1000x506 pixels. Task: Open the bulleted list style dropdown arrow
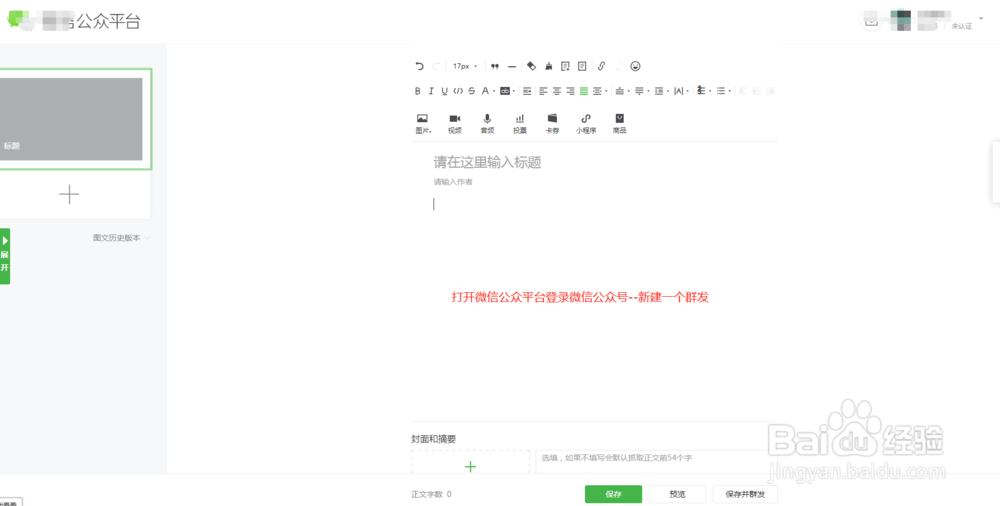click(x=730, y=91)
